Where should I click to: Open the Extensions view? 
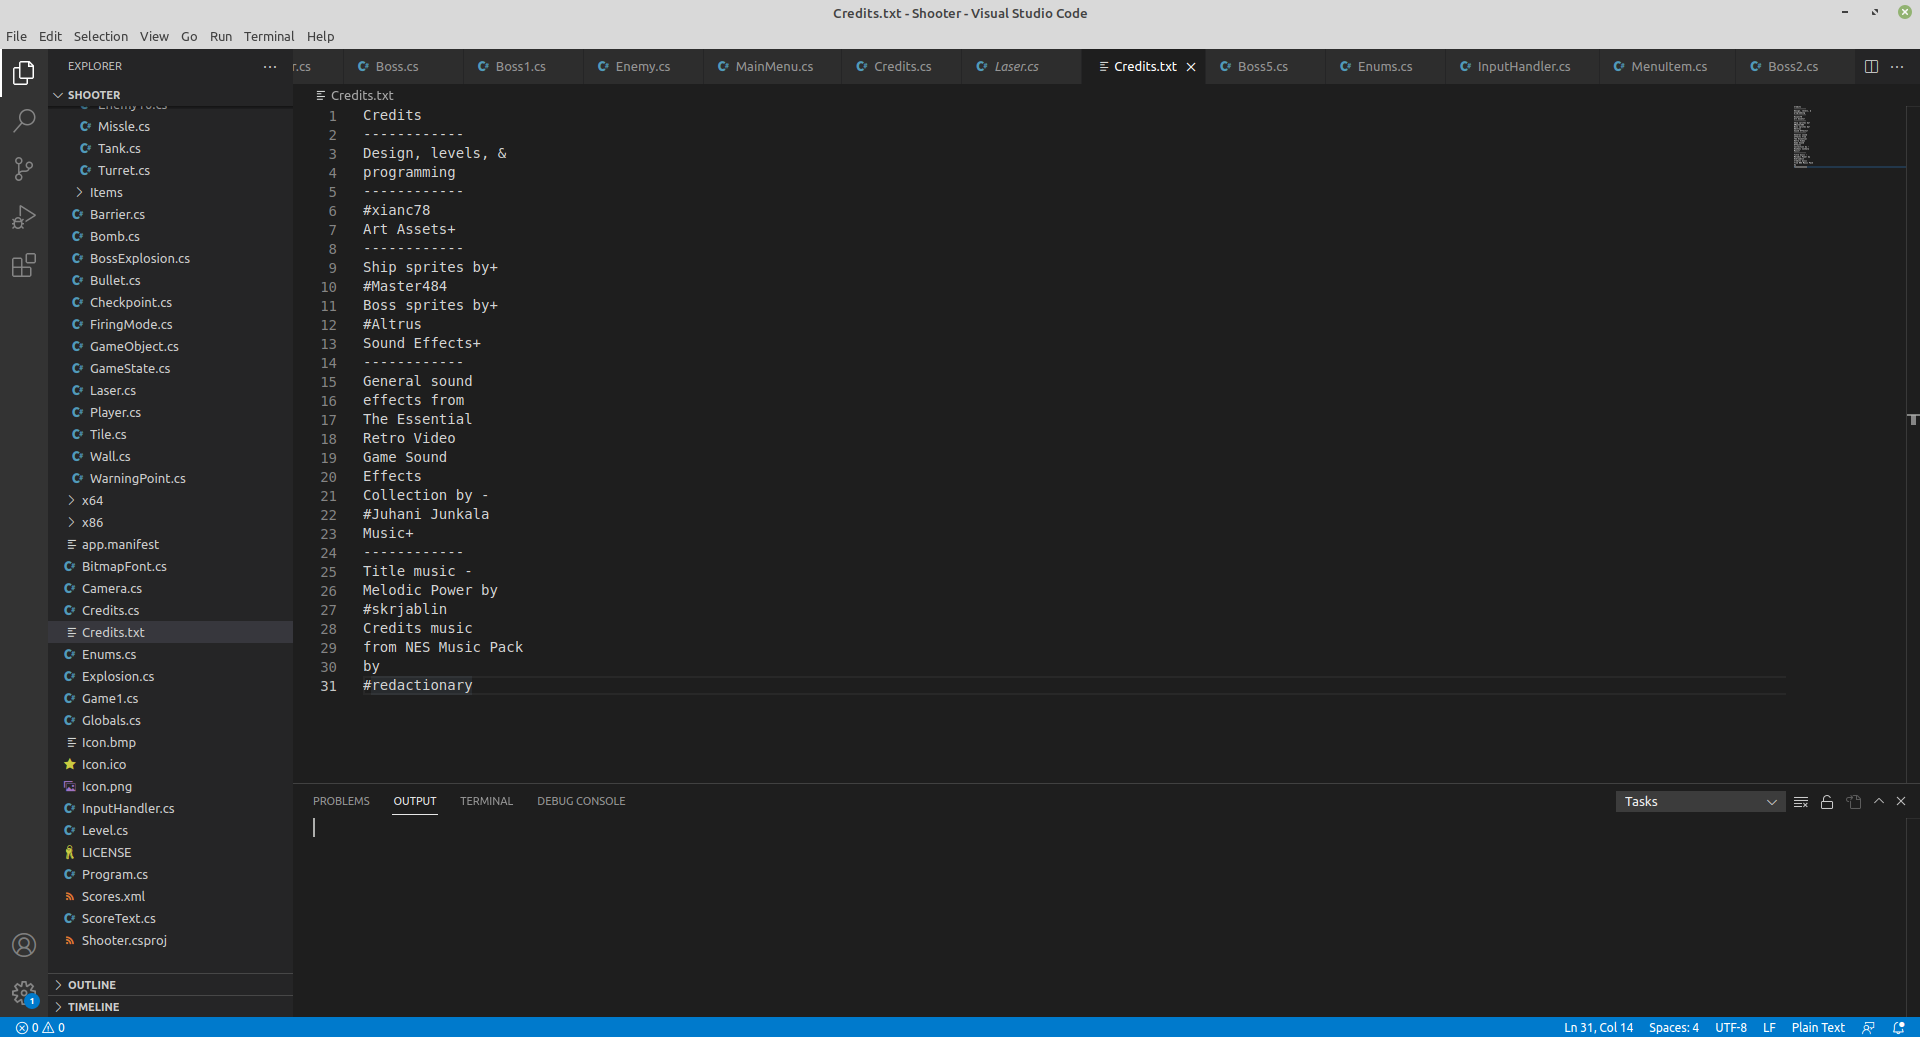[24, 265]
